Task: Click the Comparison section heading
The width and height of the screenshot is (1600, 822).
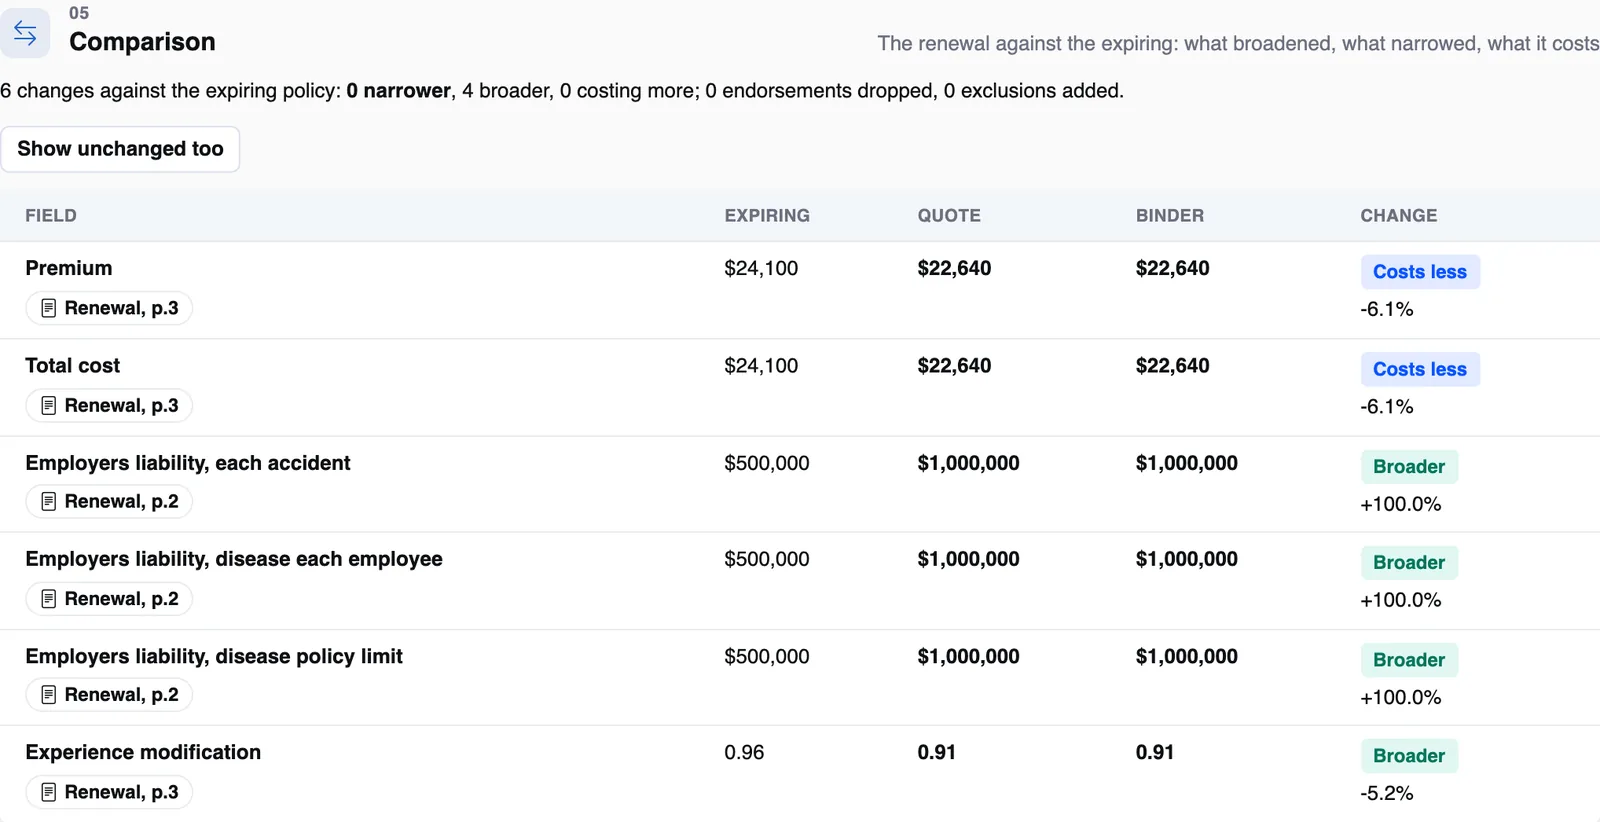Action: click(x=142, y=42)
